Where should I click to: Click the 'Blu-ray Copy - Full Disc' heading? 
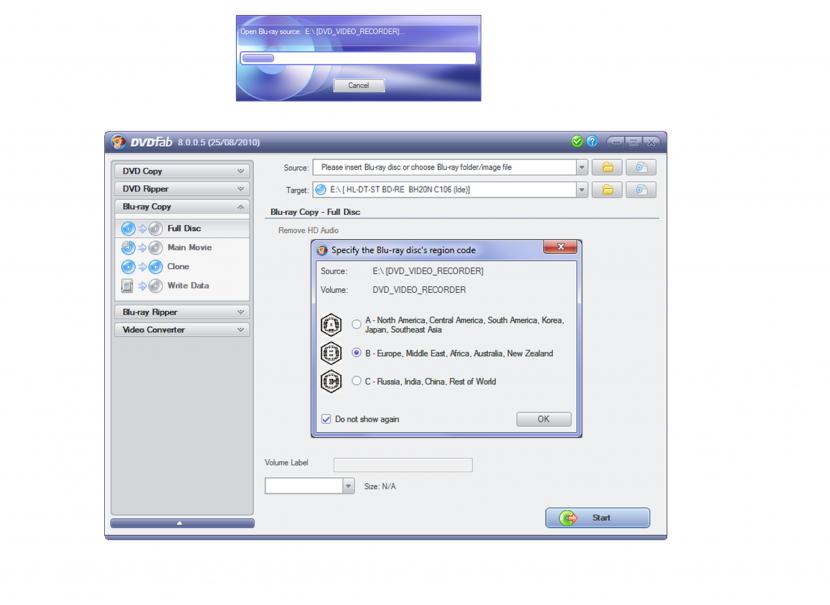(315, 212)
